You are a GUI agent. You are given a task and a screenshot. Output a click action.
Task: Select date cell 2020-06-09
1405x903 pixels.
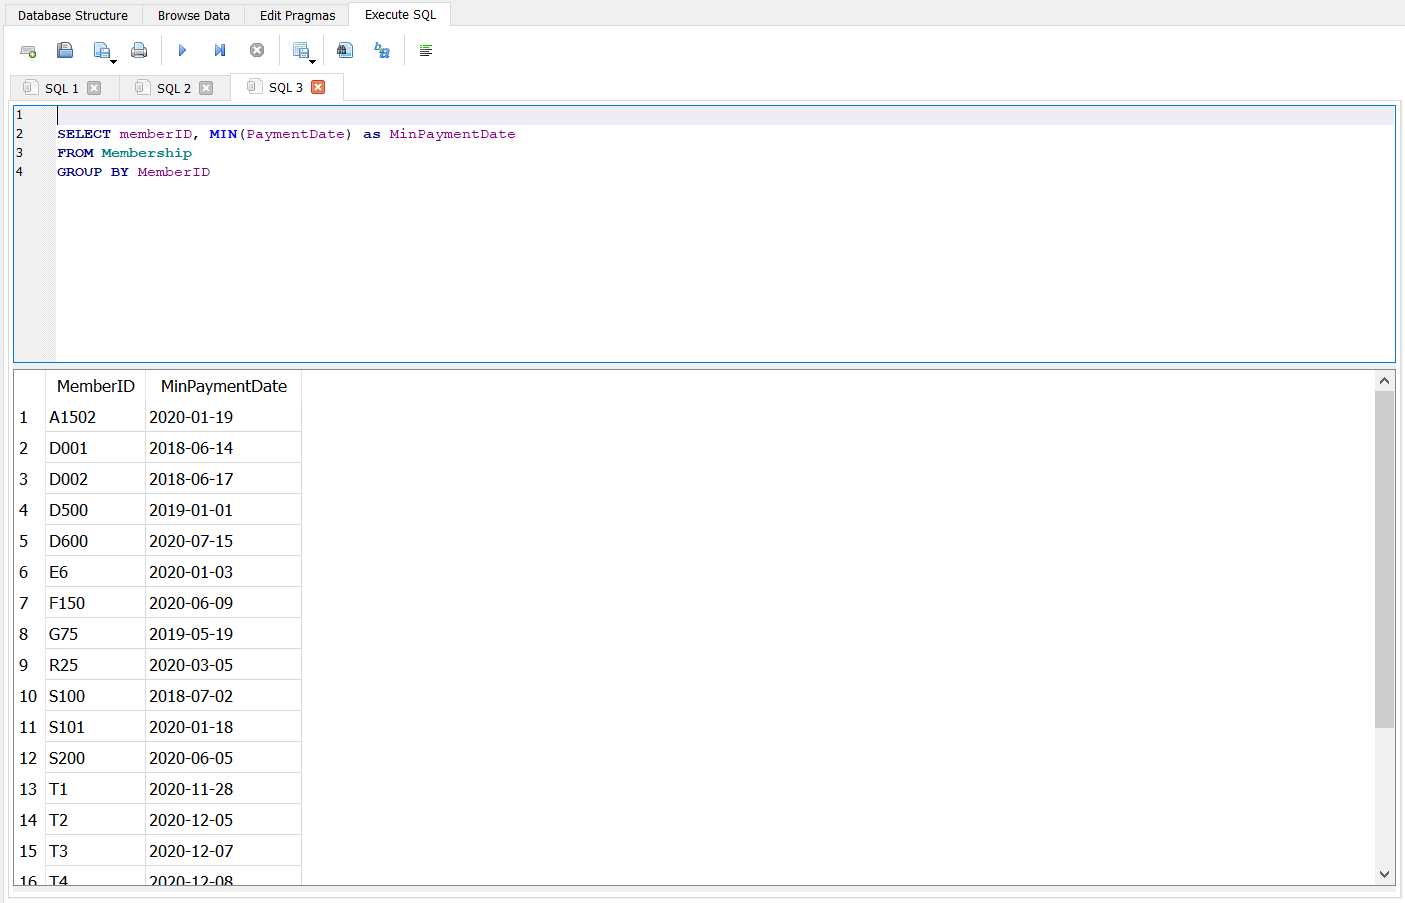click(x=223, y=603)
